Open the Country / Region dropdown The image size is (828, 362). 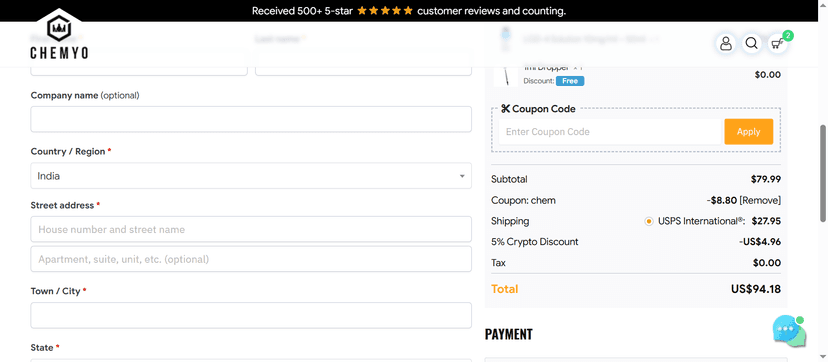251,176
